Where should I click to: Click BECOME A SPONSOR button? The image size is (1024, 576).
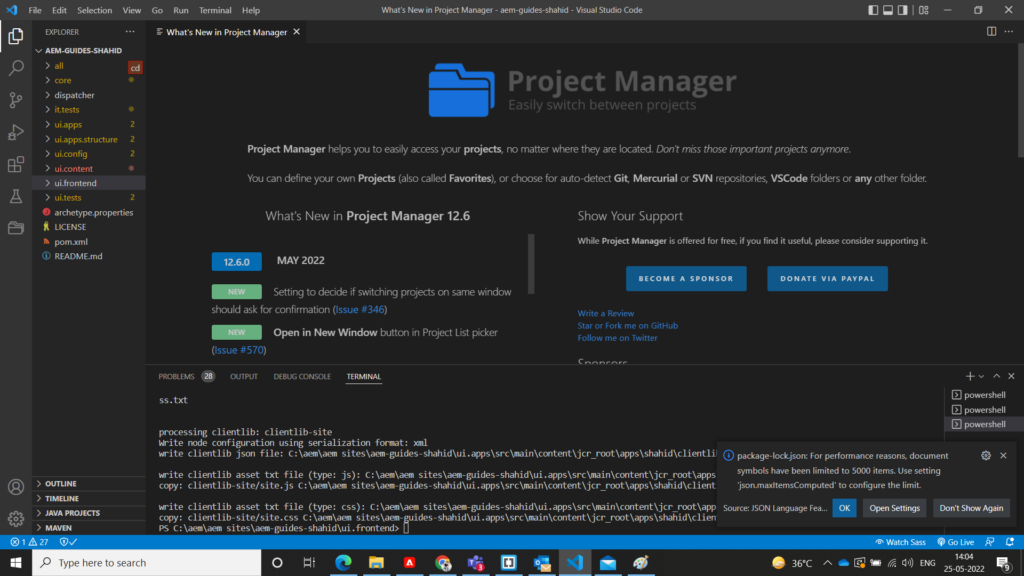(686, 279)
